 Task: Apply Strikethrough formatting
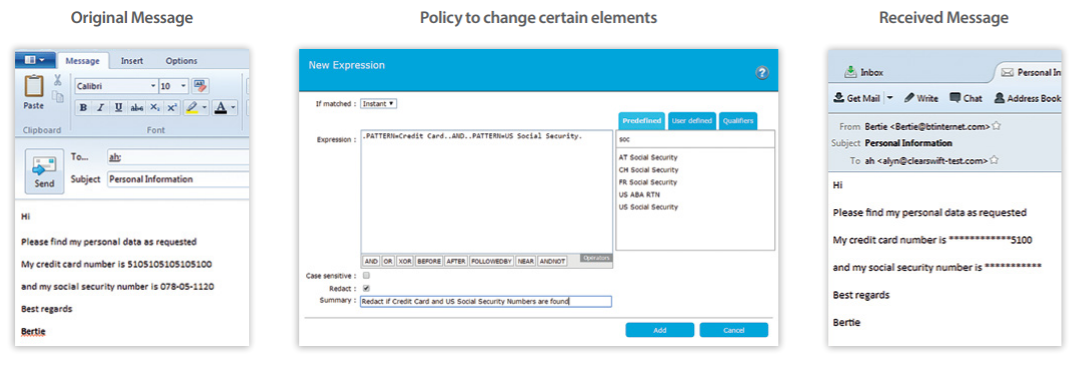coord(137,108)
